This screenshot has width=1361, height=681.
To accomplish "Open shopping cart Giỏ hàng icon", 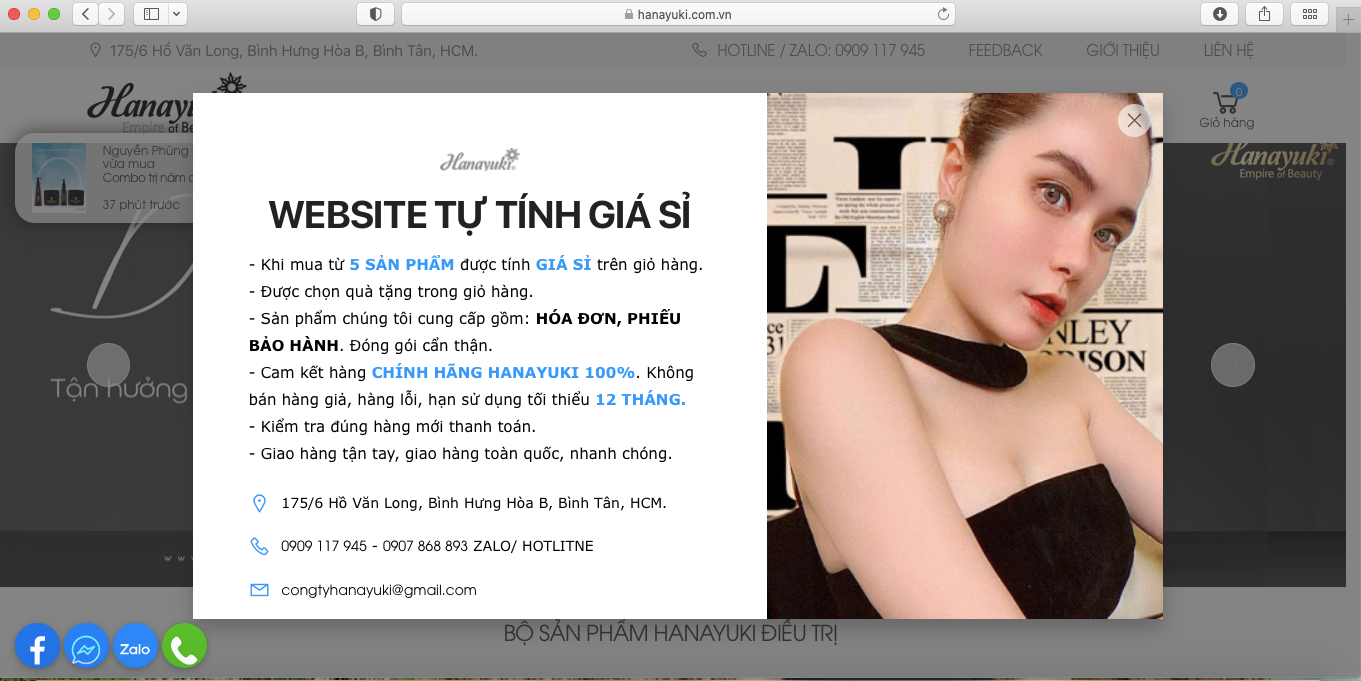I will pyautogui.click(x=1226, y=110).
